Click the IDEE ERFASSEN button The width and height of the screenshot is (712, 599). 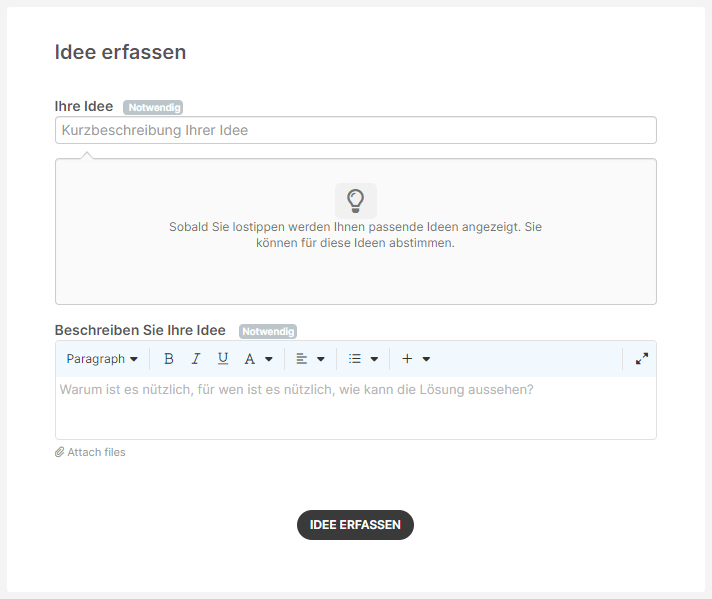click(355, 525)
